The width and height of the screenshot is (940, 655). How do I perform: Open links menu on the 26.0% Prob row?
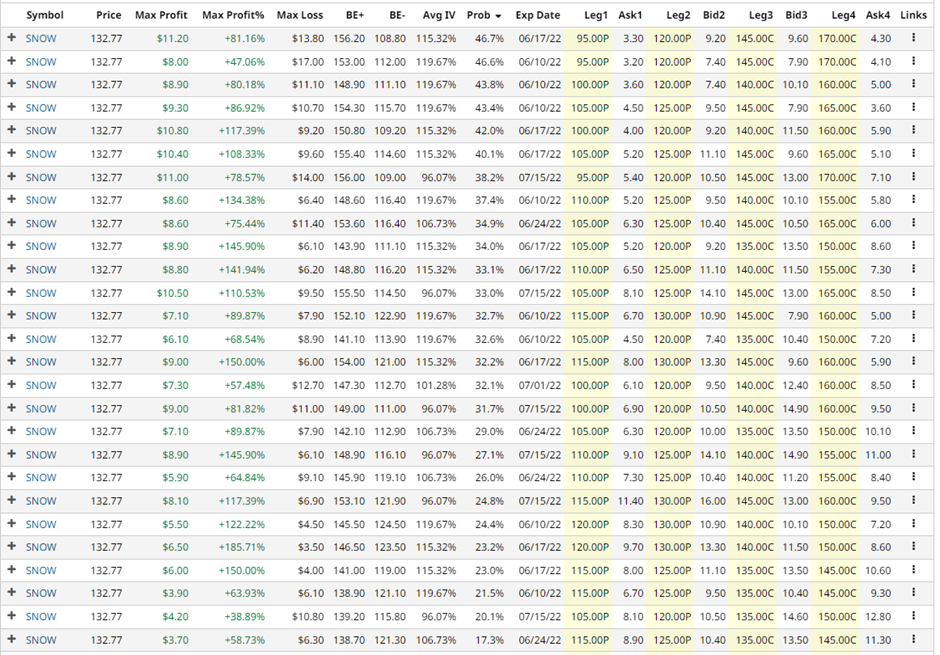tap(913, 477)
